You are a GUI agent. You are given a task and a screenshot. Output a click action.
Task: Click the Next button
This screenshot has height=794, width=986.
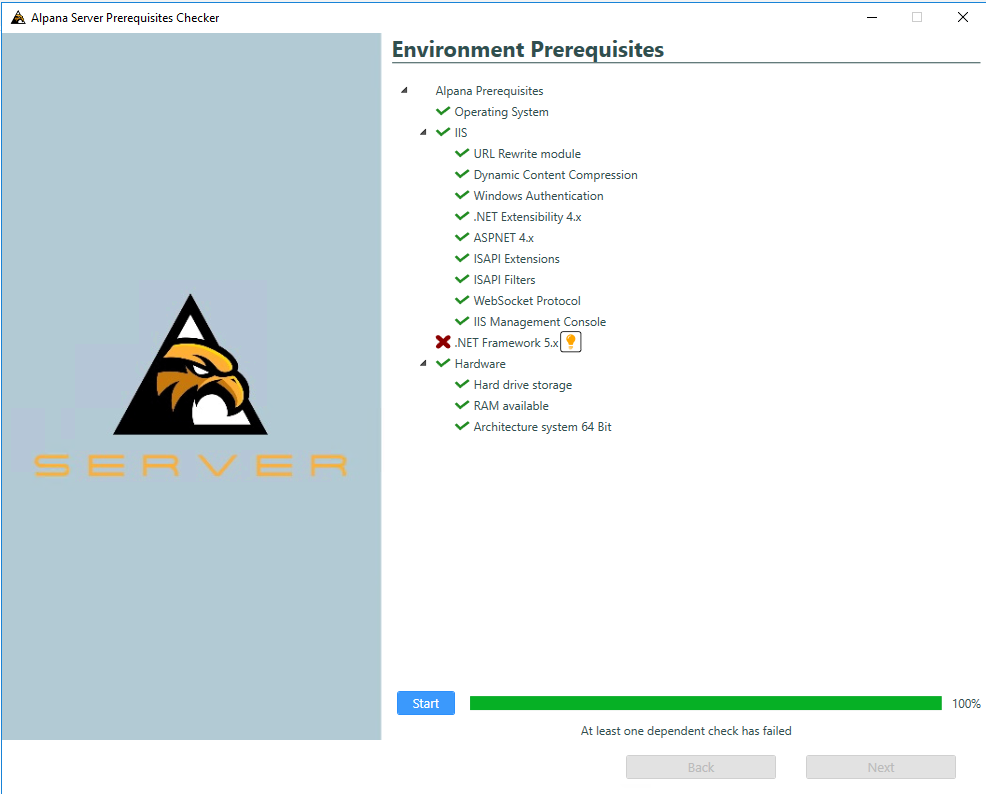880,767
